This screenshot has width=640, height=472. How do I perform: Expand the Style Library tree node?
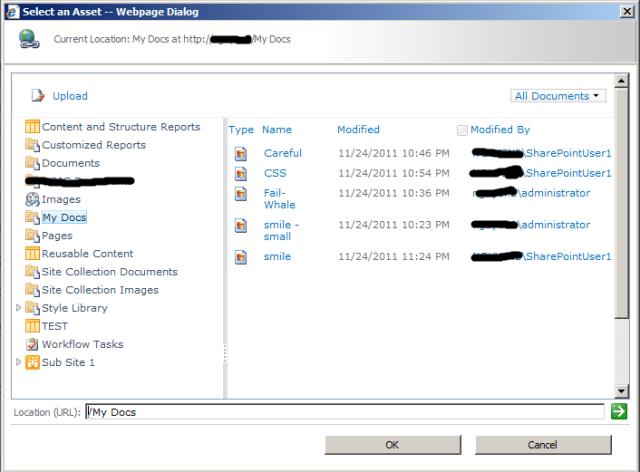[x=18, y=308]
